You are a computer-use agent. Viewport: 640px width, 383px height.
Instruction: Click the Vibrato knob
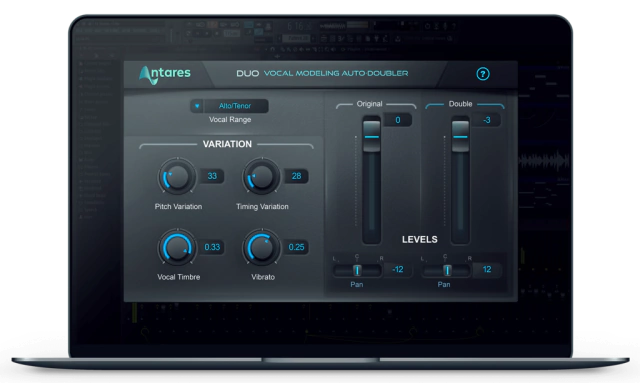pyautogui.click(x=262, y=247)
